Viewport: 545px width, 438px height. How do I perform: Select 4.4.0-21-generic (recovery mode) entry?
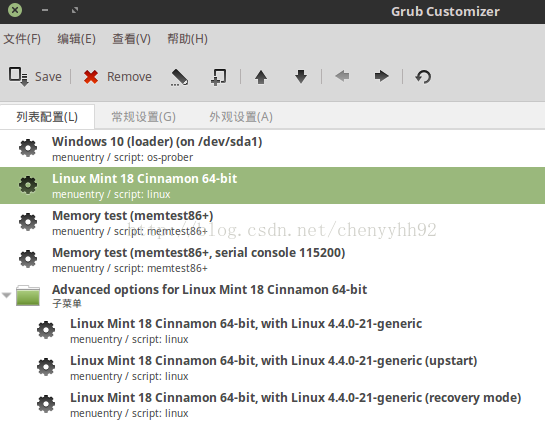coord(272,405)
